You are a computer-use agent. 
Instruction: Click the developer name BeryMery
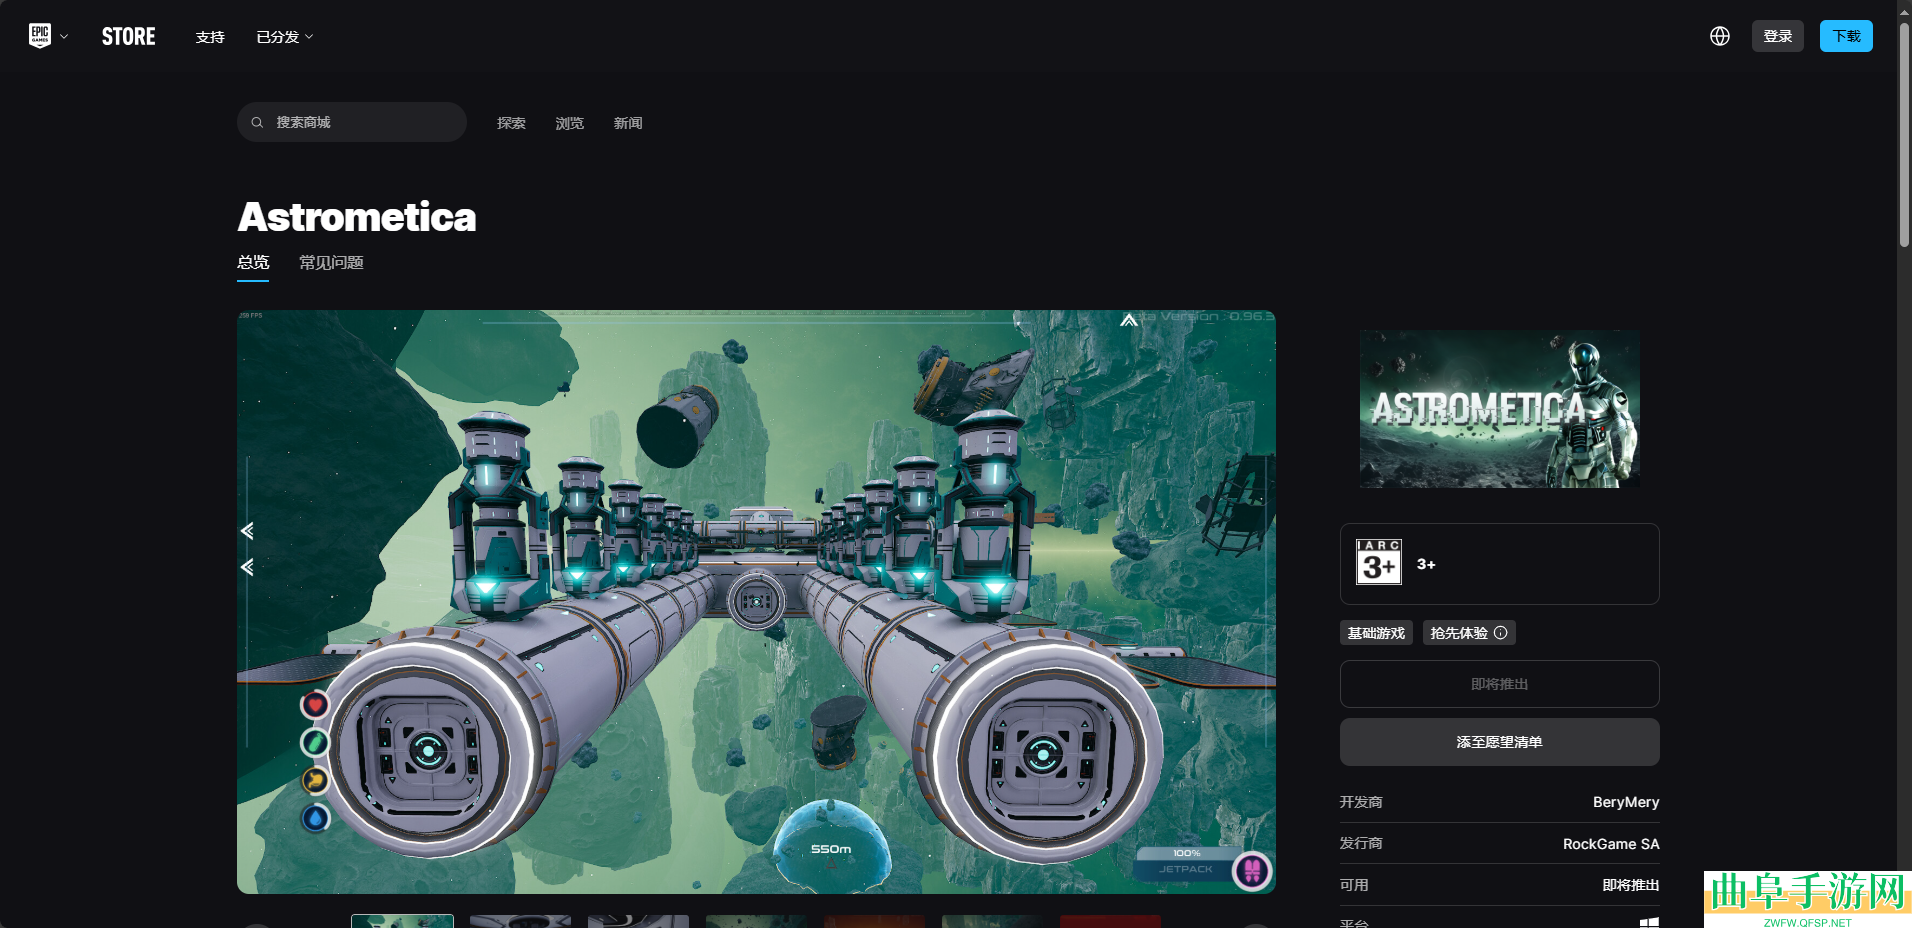(x=1626, y=802)
